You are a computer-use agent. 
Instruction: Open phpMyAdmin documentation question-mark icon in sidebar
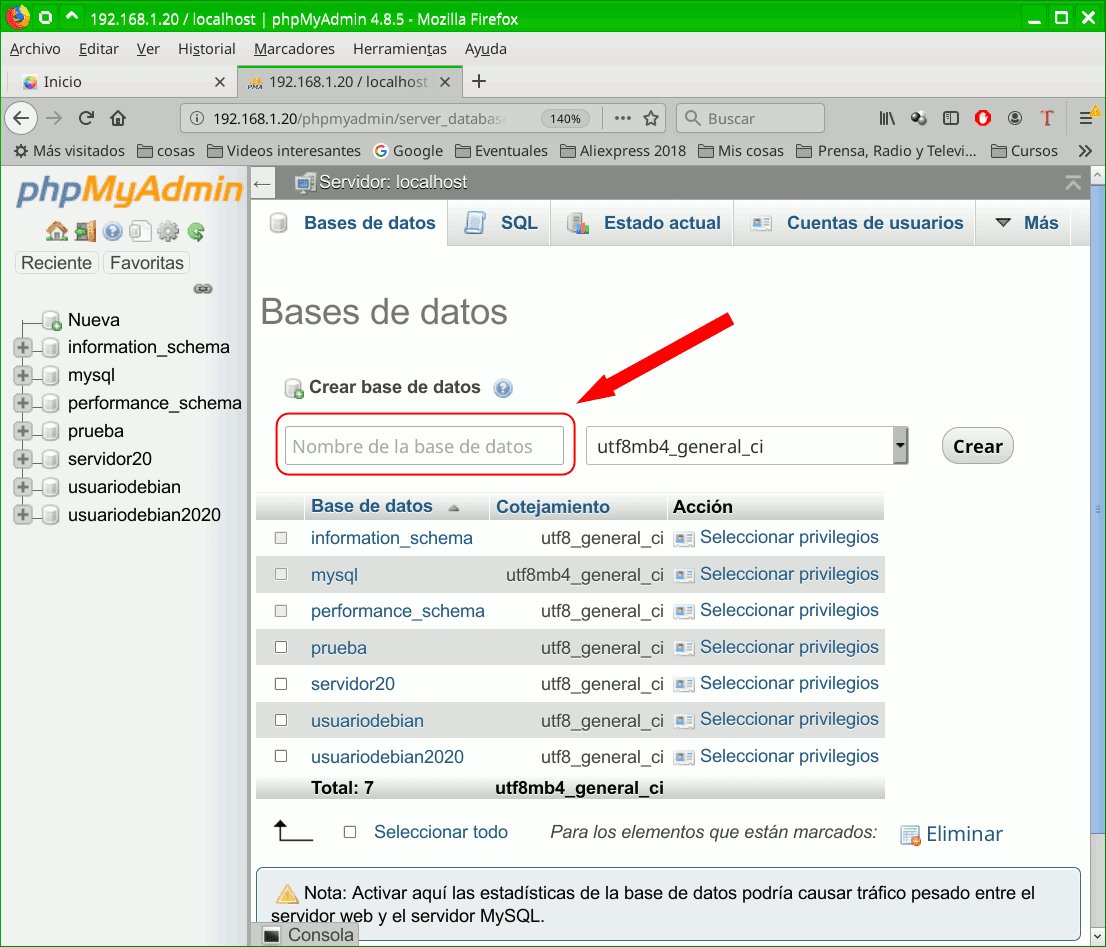[112, 231]
